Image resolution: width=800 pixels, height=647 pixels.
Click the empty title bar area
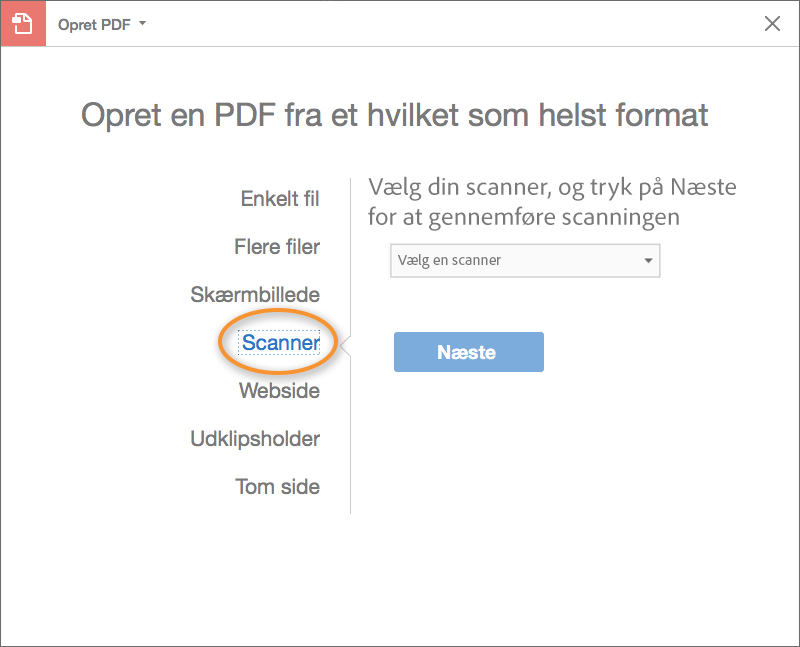(450, 23)
